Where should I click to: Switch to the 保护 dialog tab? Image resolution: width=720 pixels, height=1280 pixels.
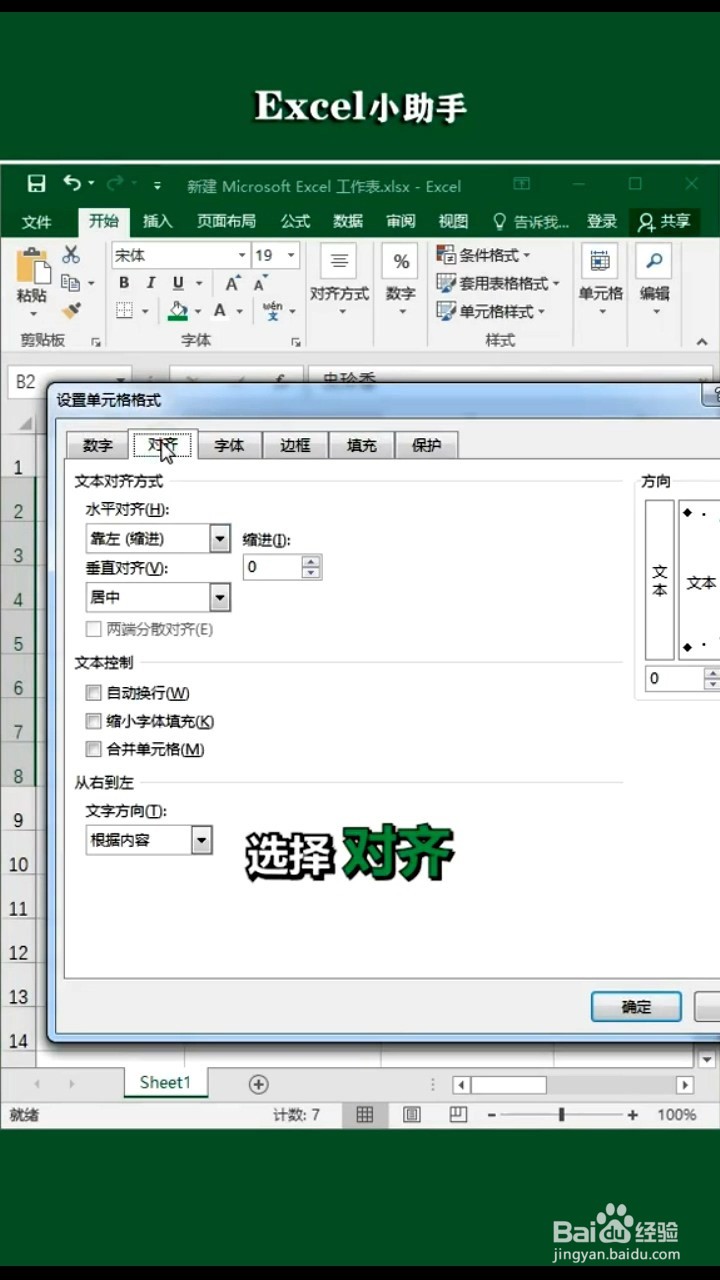(427, 446)
